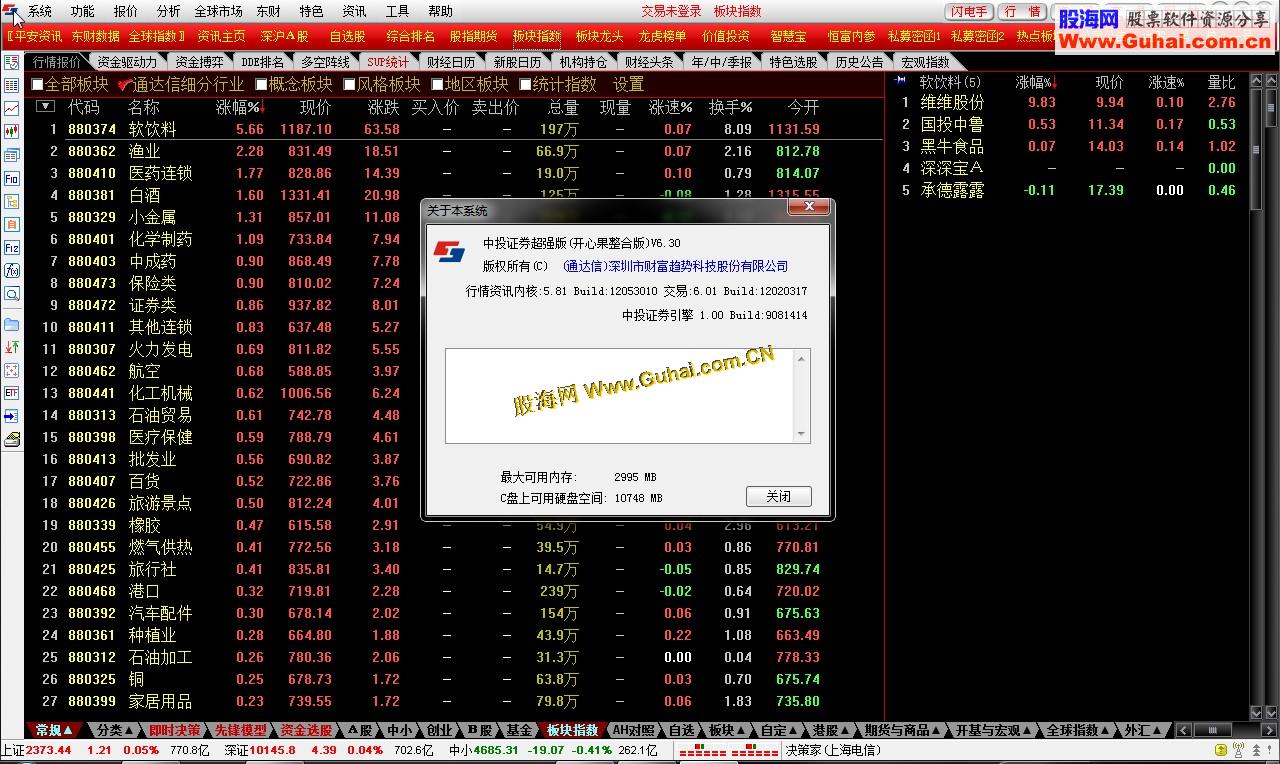
Task: Click the red dotted square sidebar icon
Action: (12, 370)
